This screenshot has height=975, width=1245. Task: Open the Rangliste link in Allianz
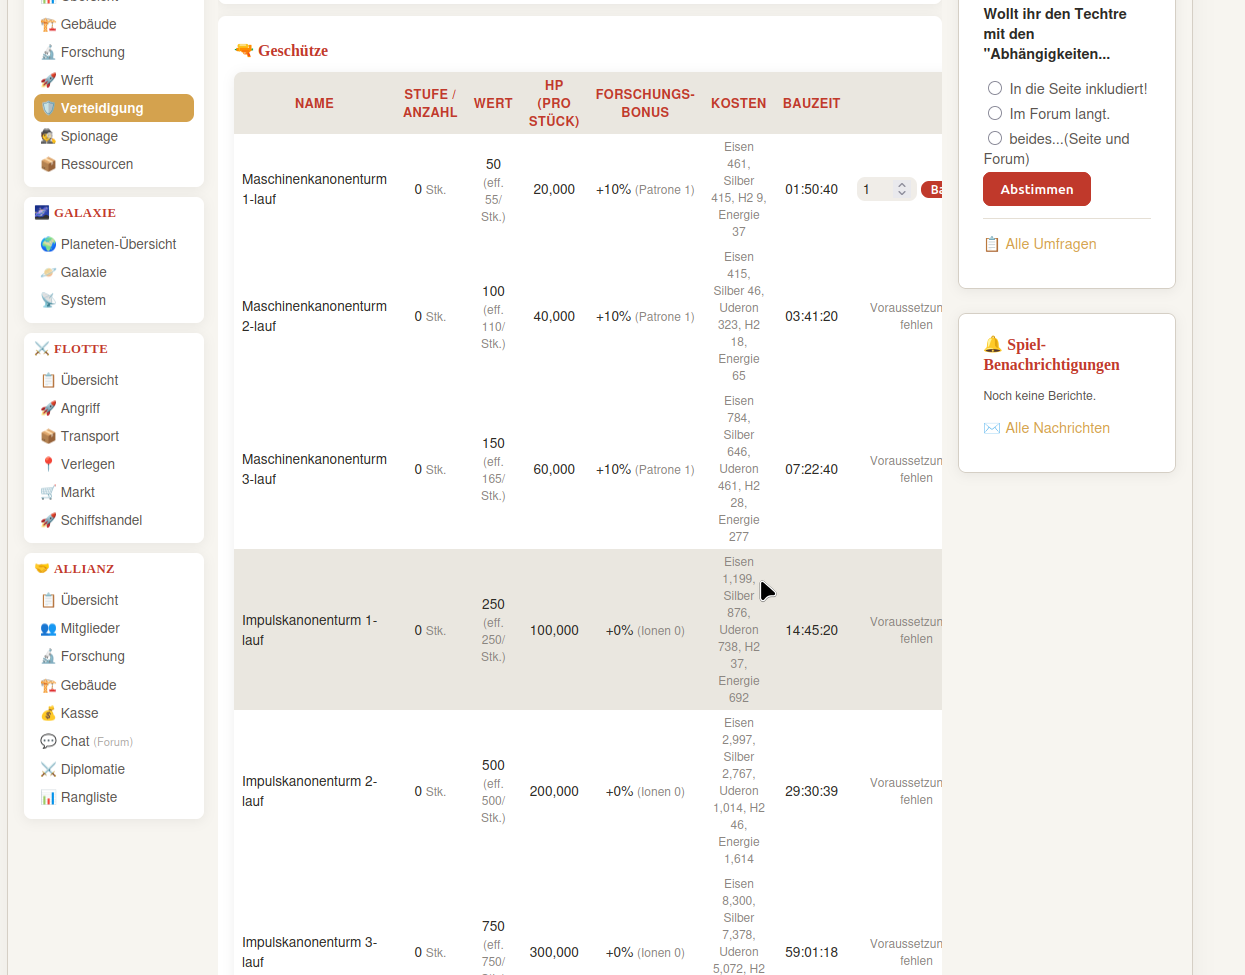pyautogui.click(x=89, y=797)
